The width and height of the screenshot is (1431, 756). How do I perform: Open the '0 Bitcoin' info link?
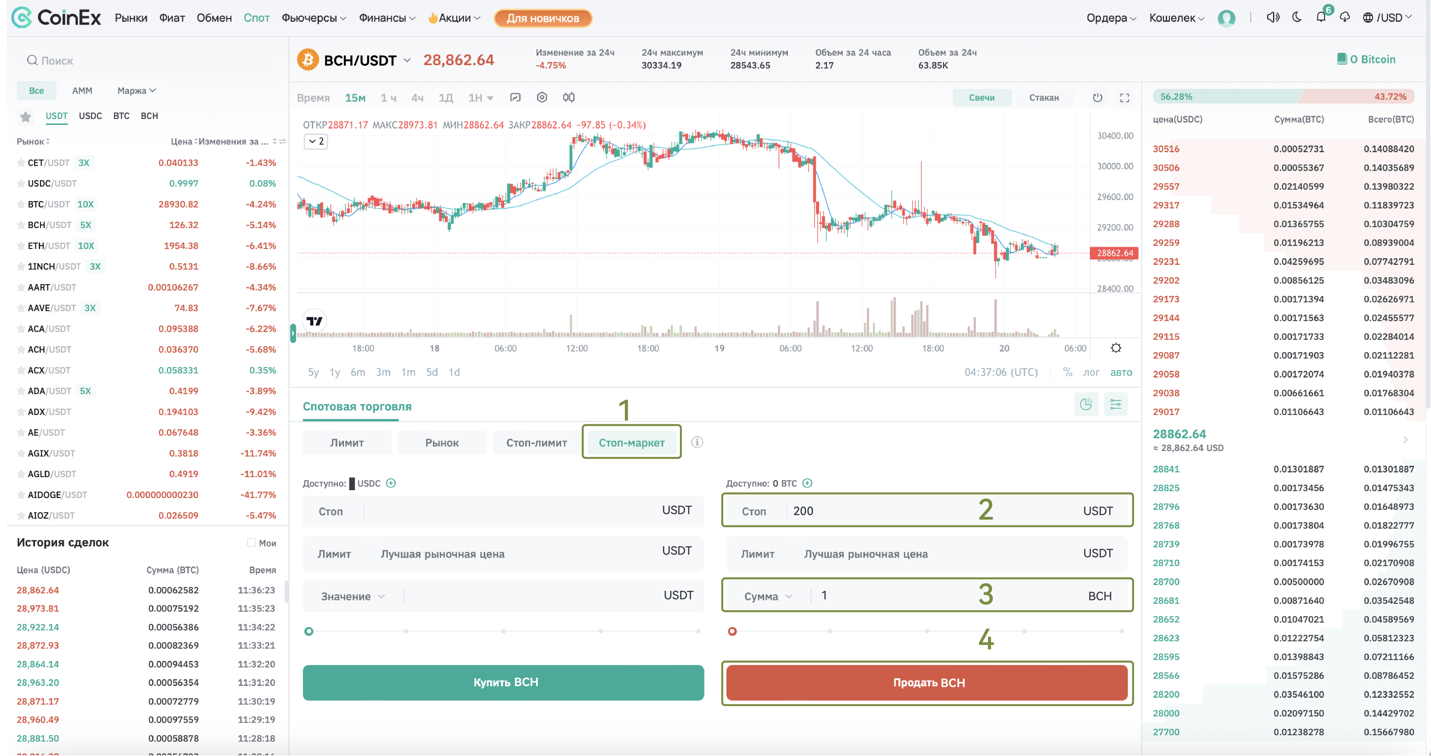tap(1366, 59)
